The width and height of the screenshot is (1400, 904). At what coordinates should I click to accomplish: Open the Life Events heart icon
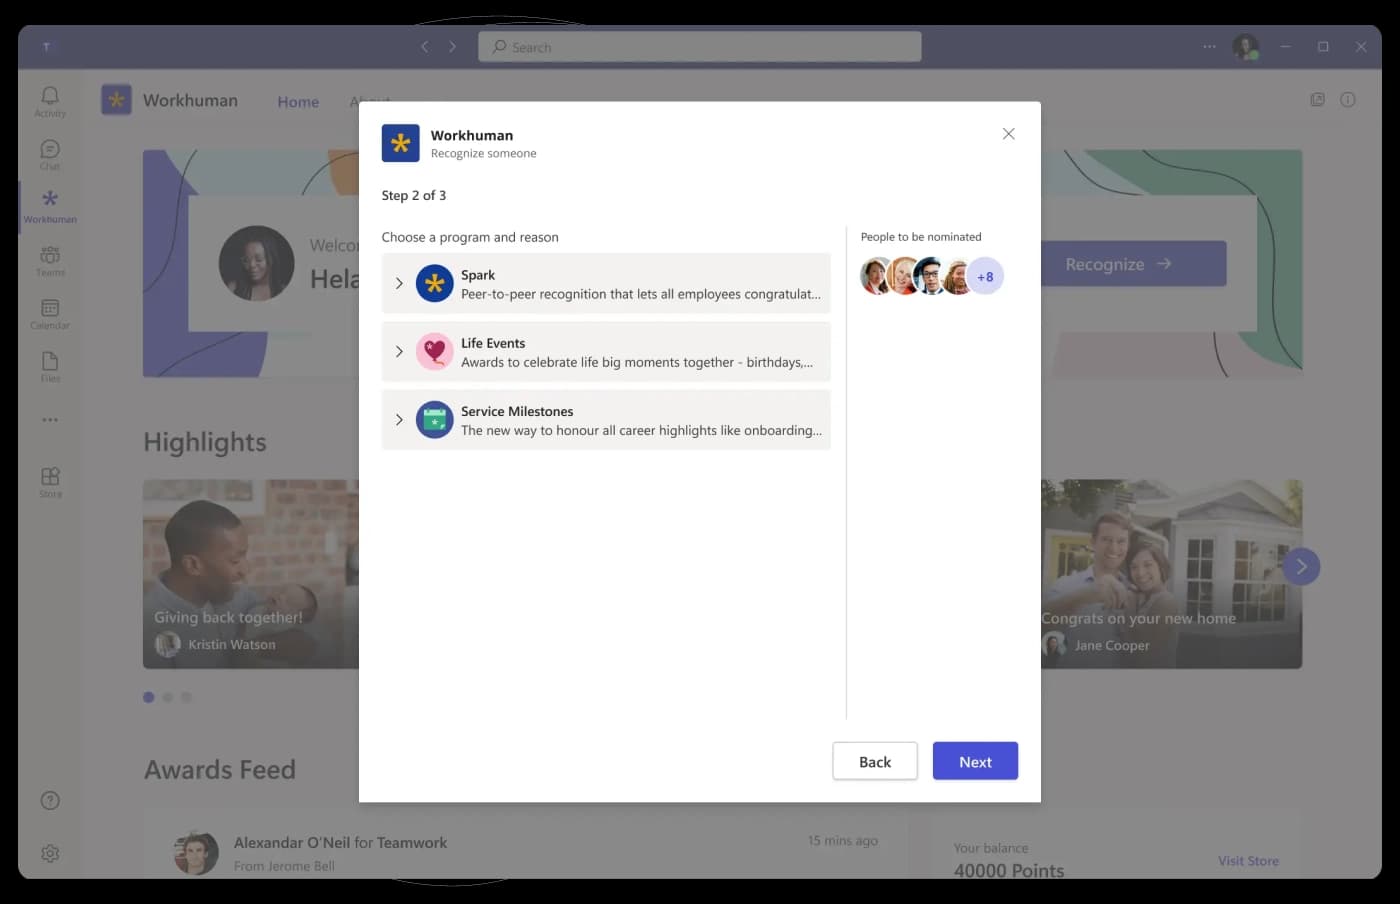click(434, 352)
